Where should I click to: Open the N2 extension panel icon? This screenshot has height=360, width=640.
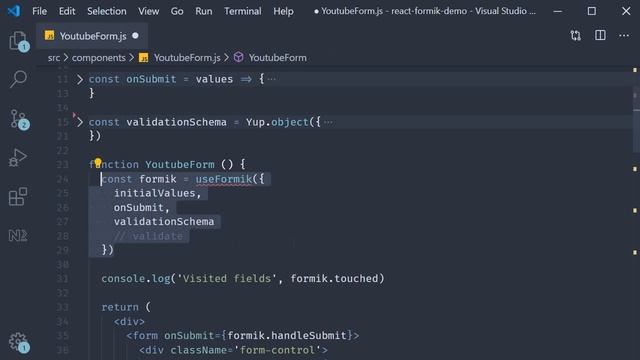[18, 236]
